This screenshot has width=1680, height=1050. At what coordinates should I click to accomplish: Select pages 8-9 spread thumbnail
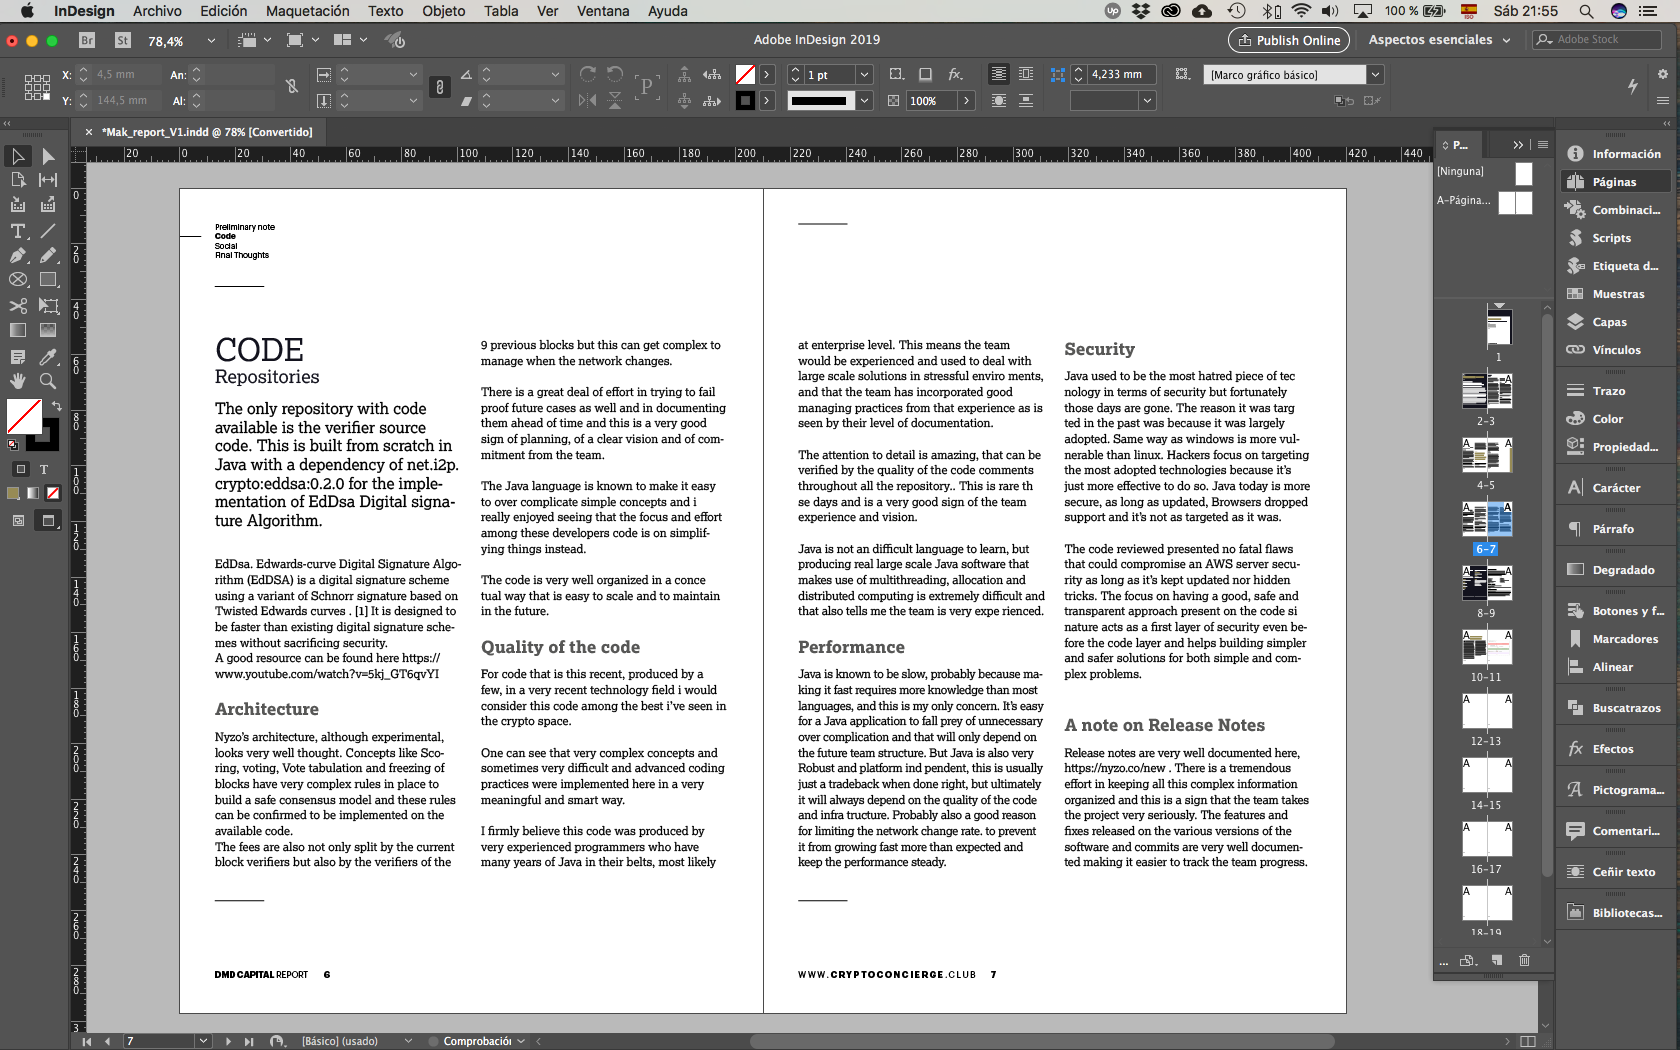(x=1487, y=584)
